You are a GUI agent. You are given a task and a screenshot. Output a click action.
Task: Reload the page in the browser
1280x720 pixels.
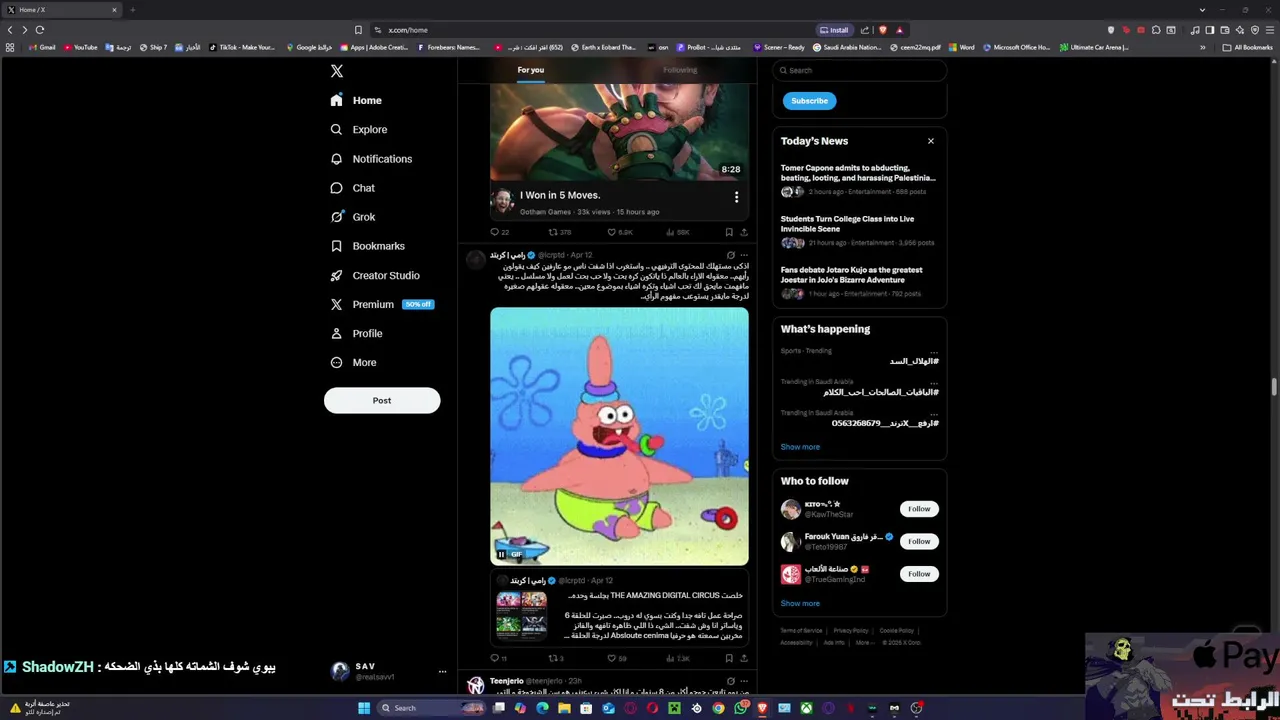point(40,30)
